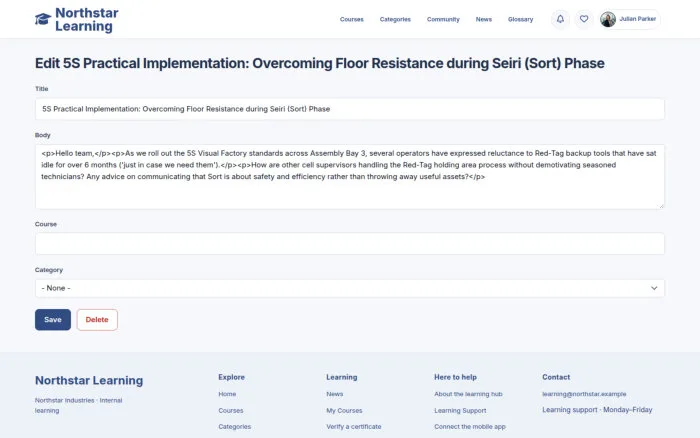Click the Northstar Learning header brand text
Image resolution: width=700 pixels, height=438 pixels.
point(87,20)
